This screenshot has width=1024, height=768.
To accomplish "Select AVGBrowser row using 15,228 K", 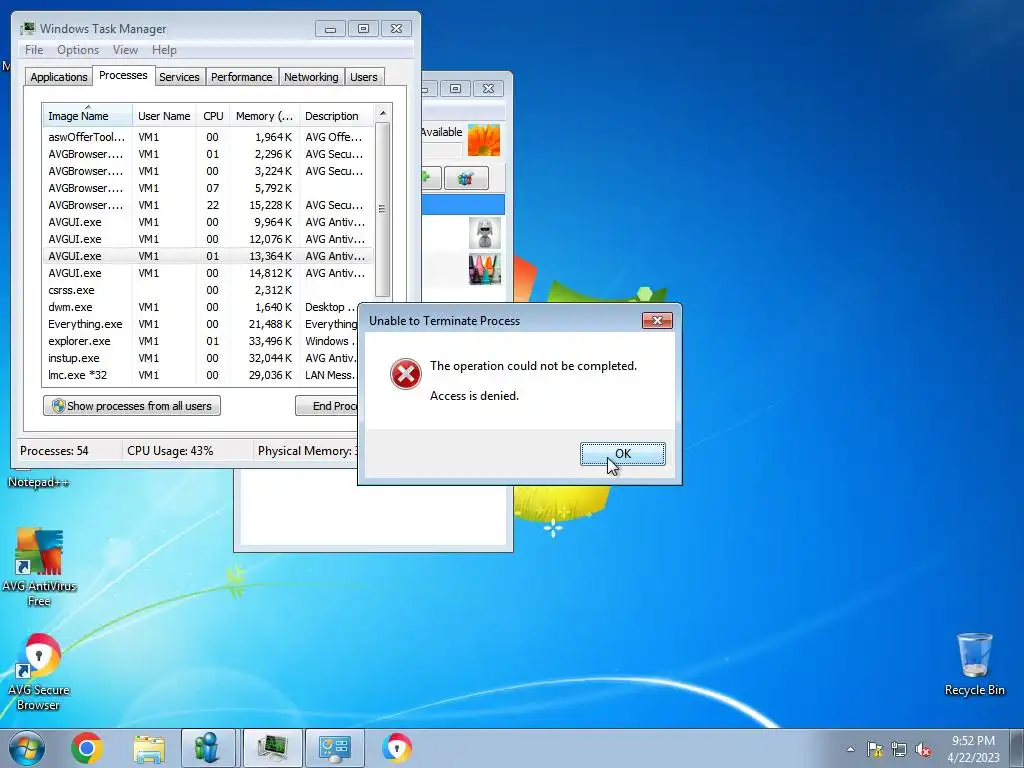I will [208, 205].
